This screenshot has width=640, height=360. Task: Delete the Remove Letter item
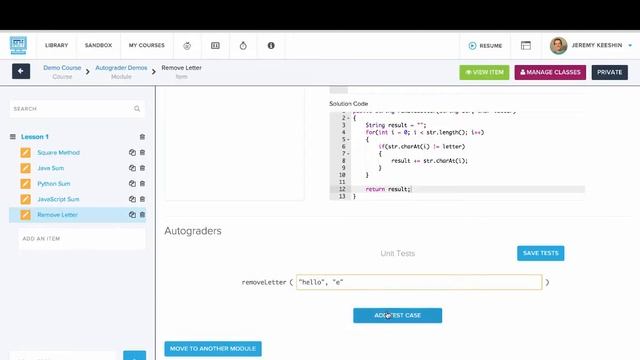[x=142, y=215]
